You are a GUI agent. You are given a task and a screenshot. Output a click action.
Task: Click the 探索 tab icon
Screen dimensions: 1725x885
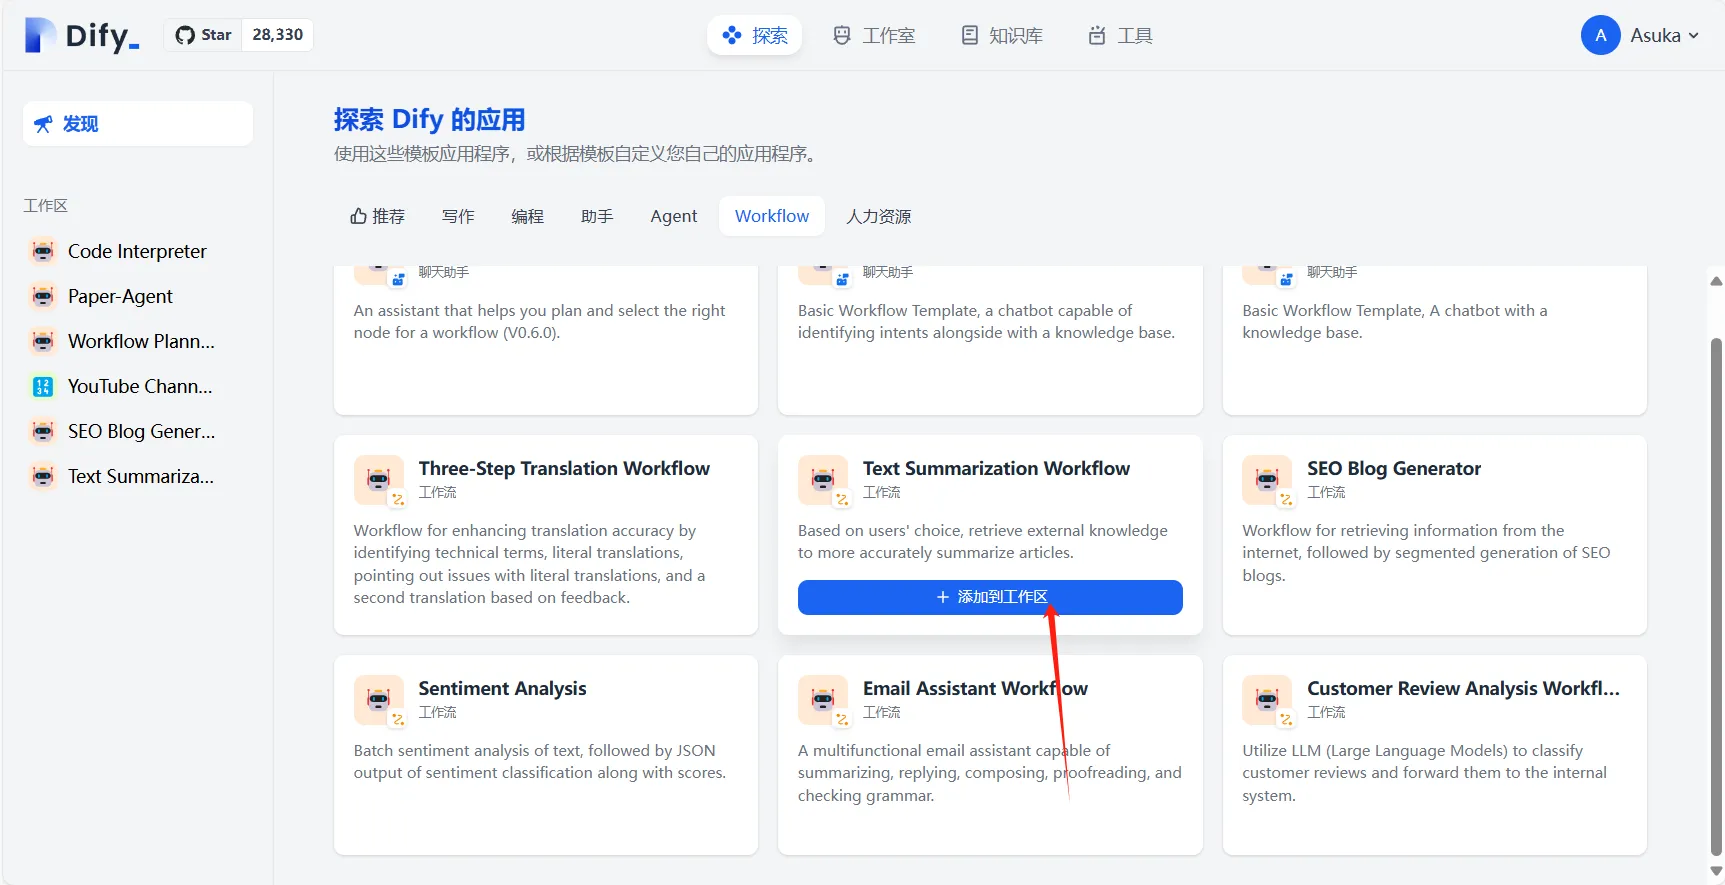point(732,36)
